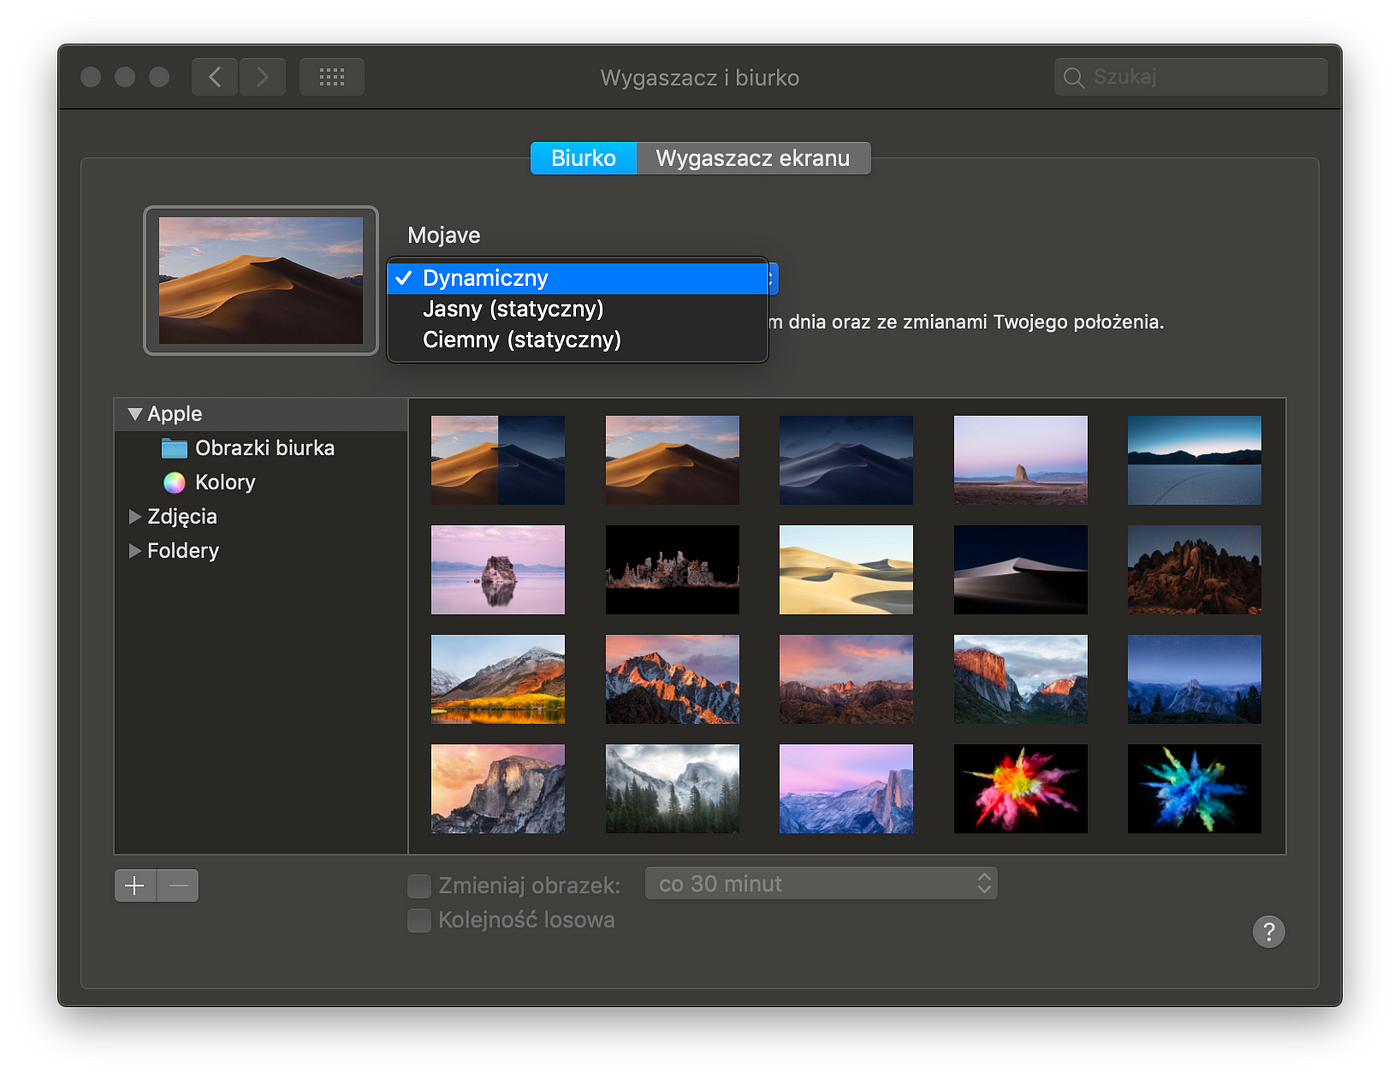This screenshot has height=1078, width=1400.
Task: Select the Obrazki biurka folder icon
Action: (174, 448)
